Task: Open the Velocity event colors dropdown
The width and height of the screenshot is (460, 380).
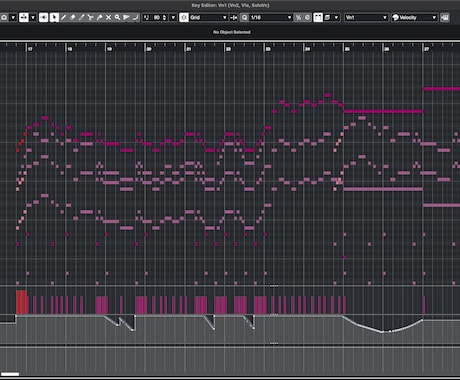Action: point(414,17)
